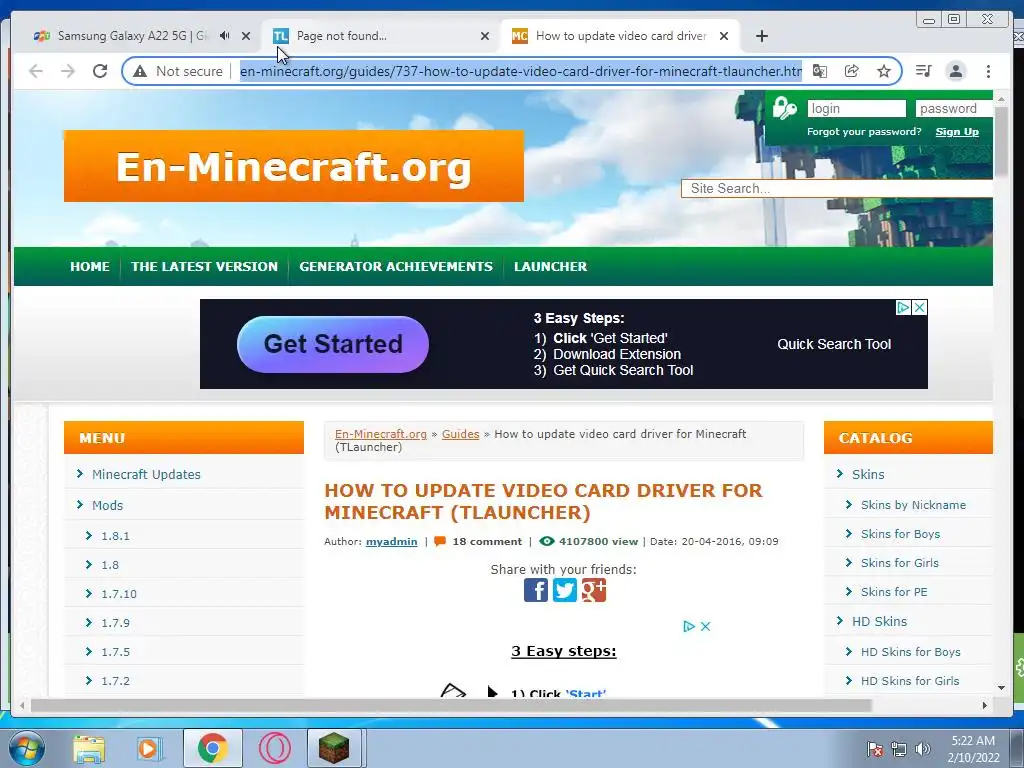Image resolution: width=1024 pixels, height=768 pixels.
Task: Open the 1.8.1 mods entry
Action: [x=116, y=536]
